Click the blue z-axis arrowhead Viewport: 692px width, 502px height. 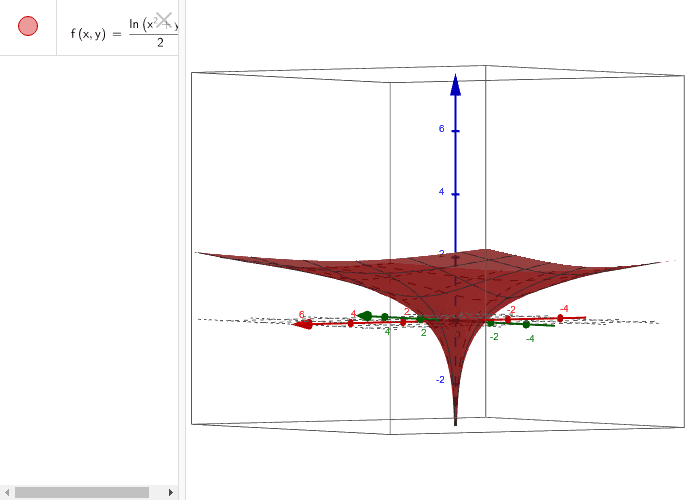tap(455, 85)
